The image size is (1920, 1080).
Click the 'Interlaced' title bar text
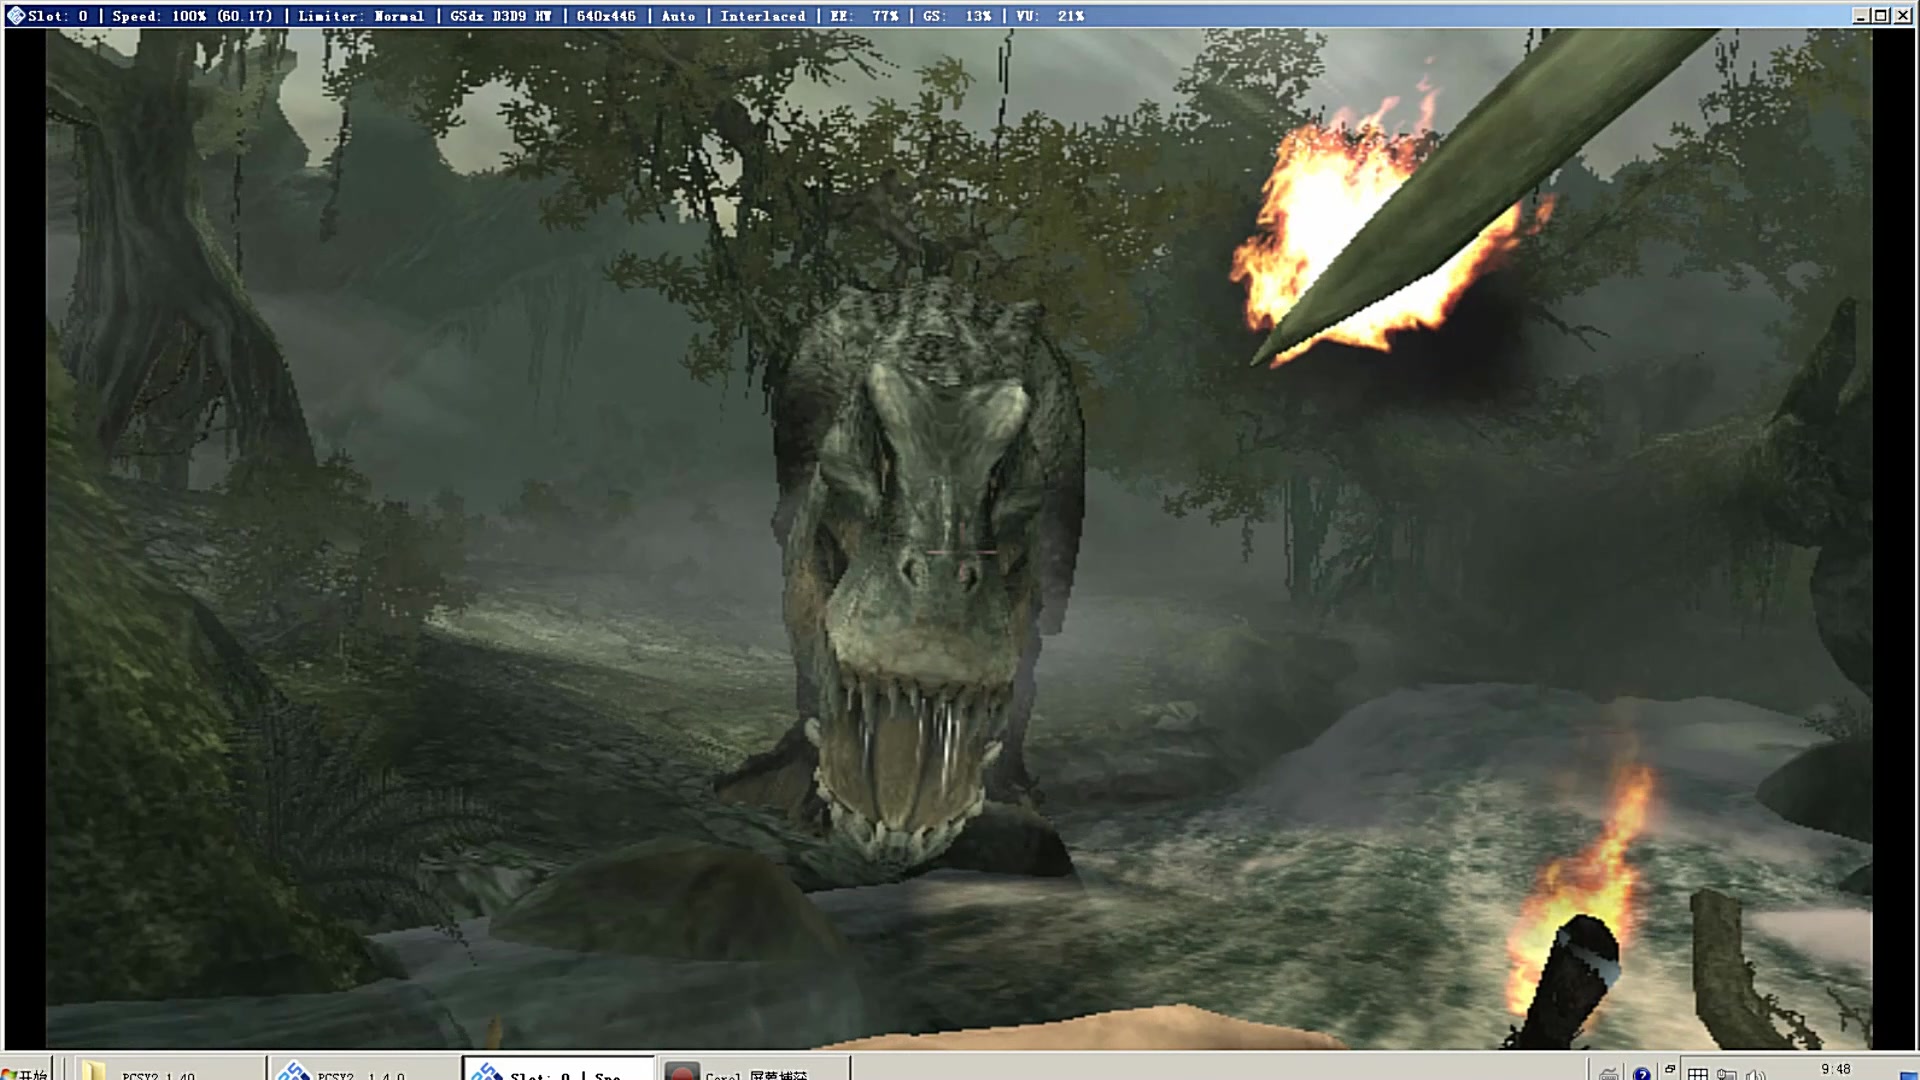pos(762,16)
